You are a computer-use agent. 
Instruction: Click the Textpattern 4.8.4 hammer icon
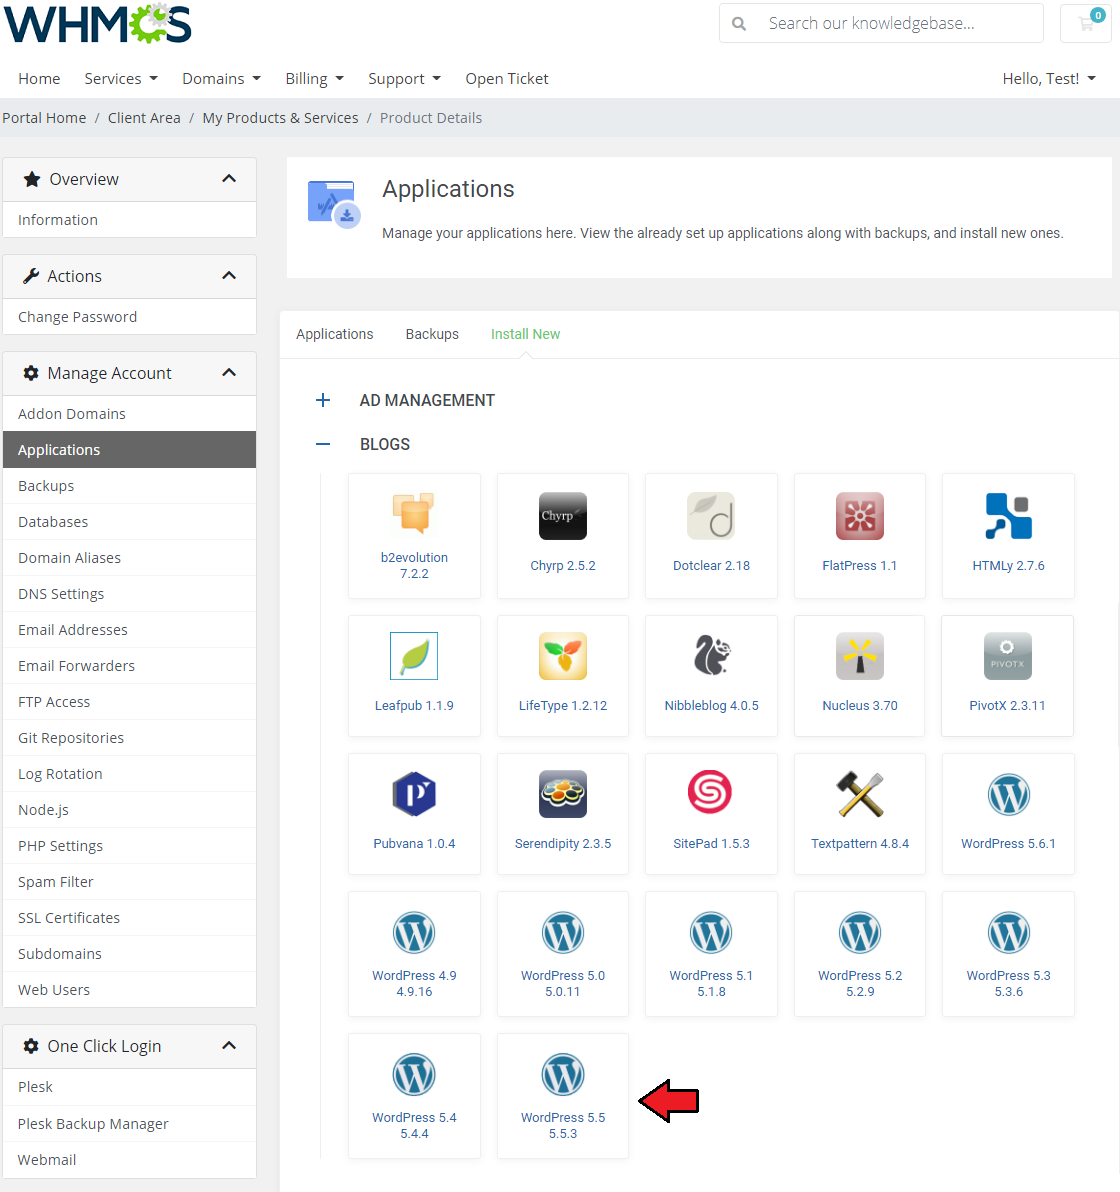click(860, 794)
